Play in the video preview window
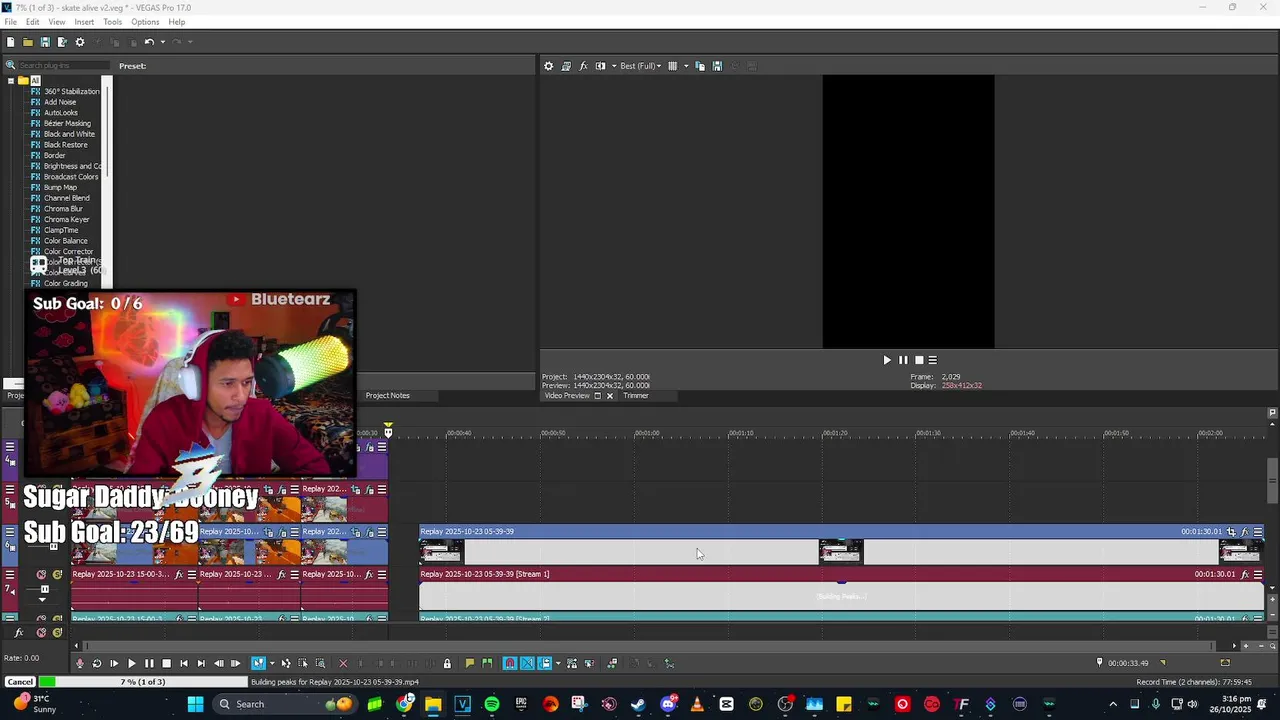This screenshot has height=720, width=1280. 886,360
